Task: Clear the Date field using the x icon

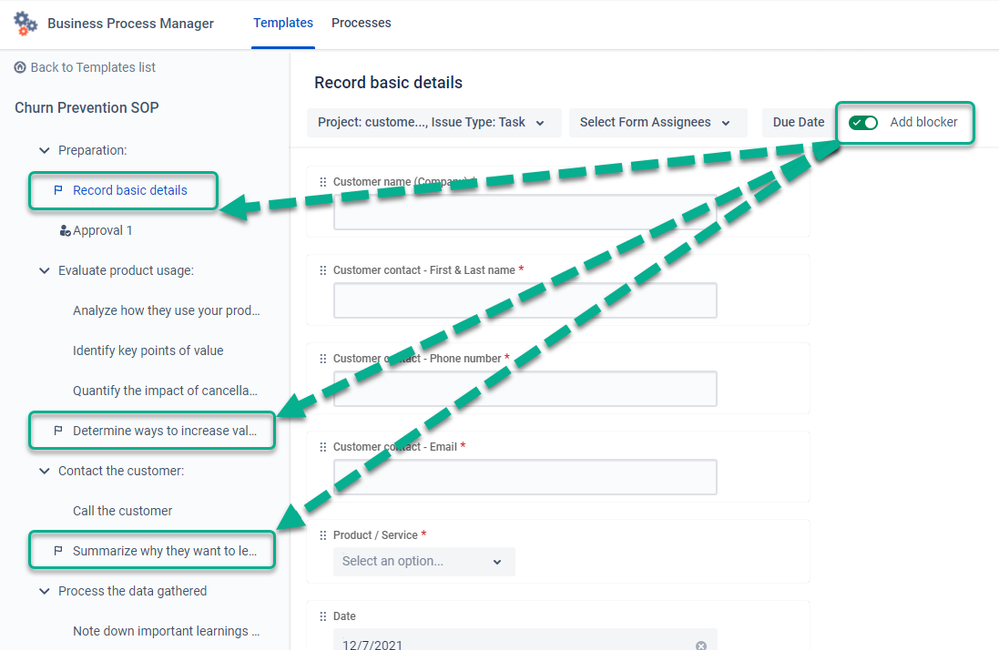Action: 701,645
